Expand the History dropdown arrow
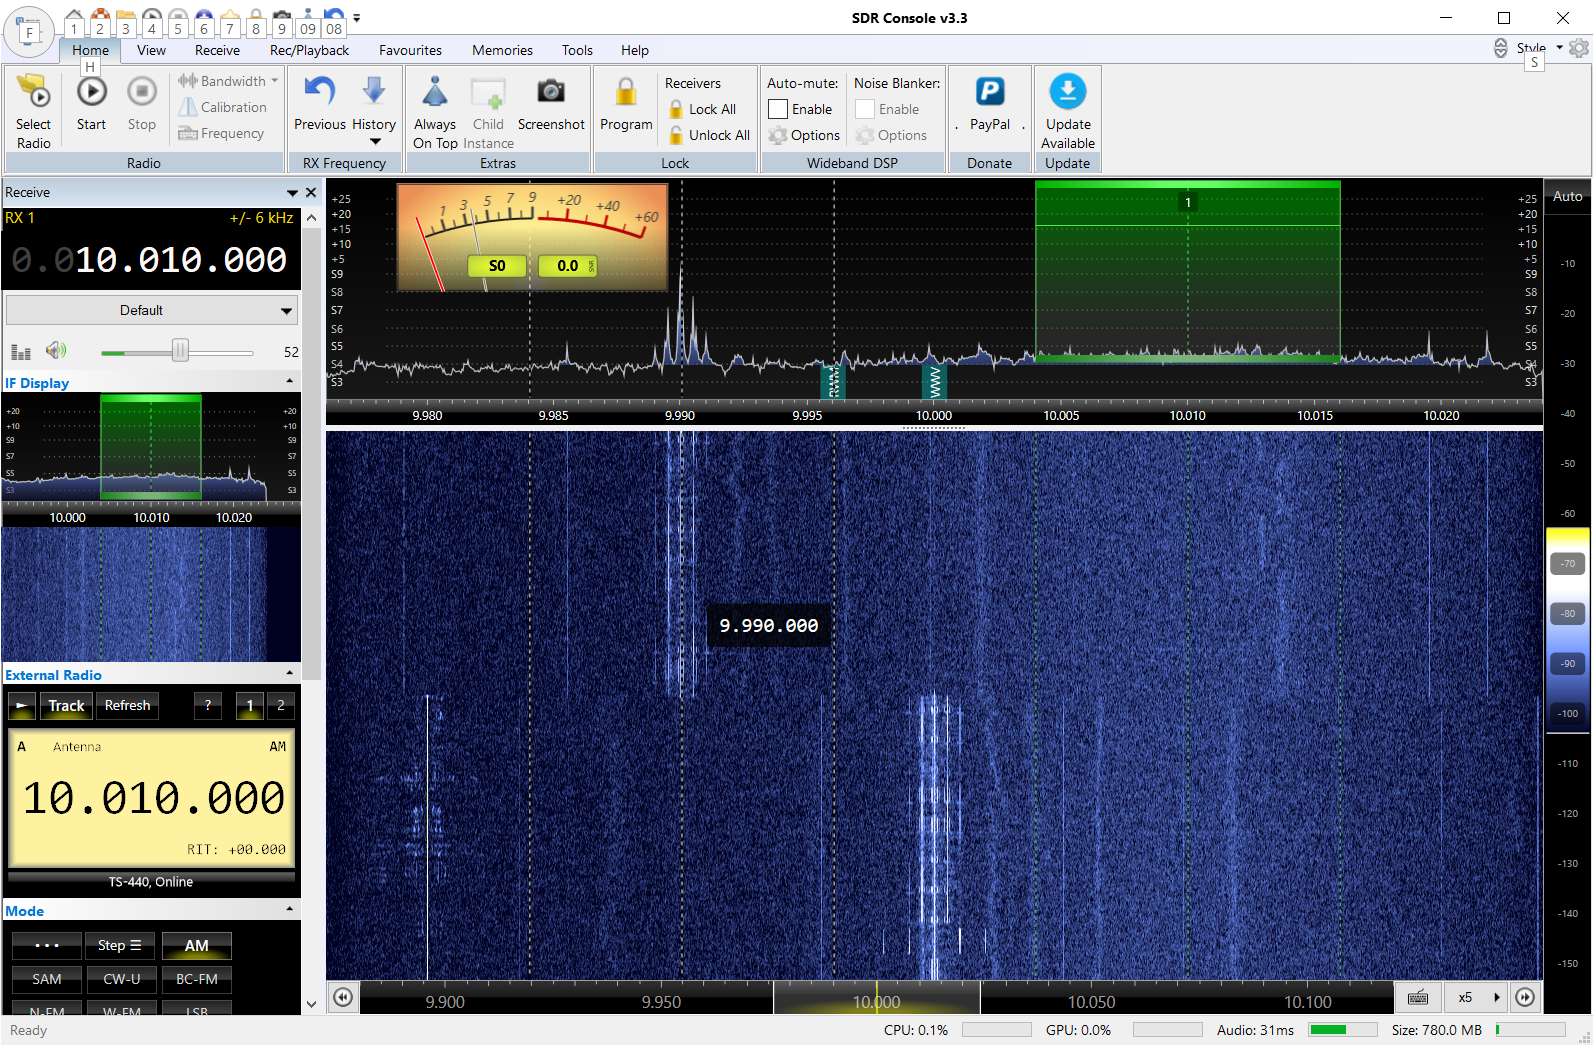 [375, 142]
